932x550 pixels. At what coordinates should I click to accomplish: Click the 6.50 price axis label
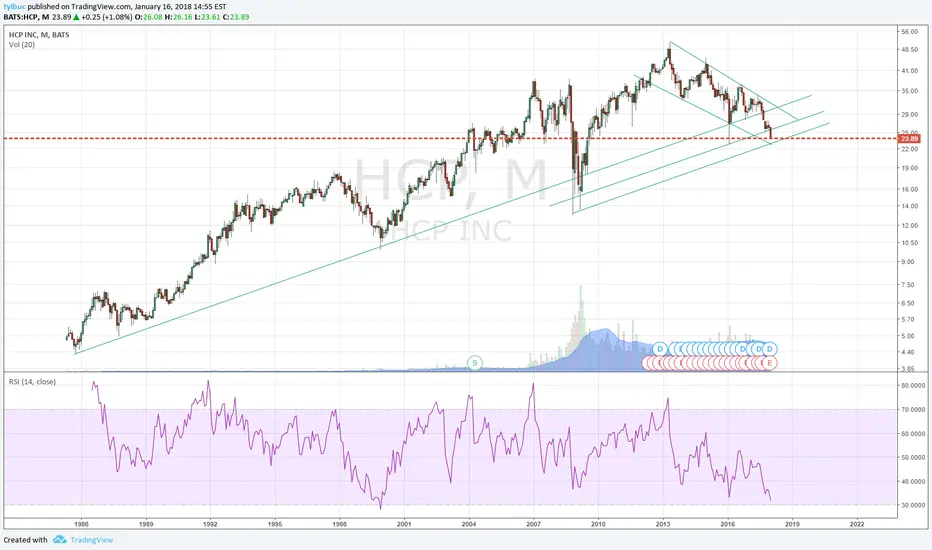(x=908, y=303)
